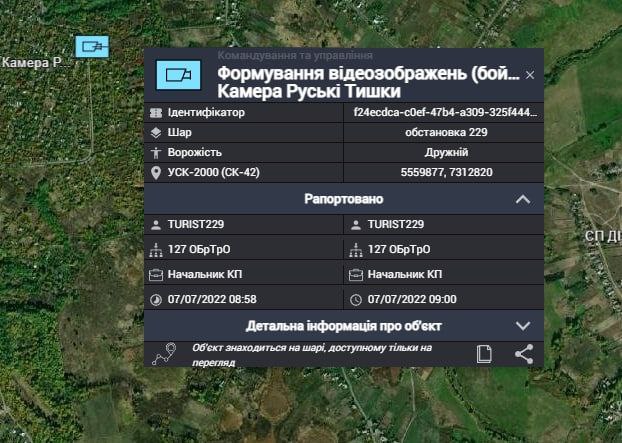Click left TURIST229 text
The height and width of the screenshot is (443, 622).
point(196,224)
